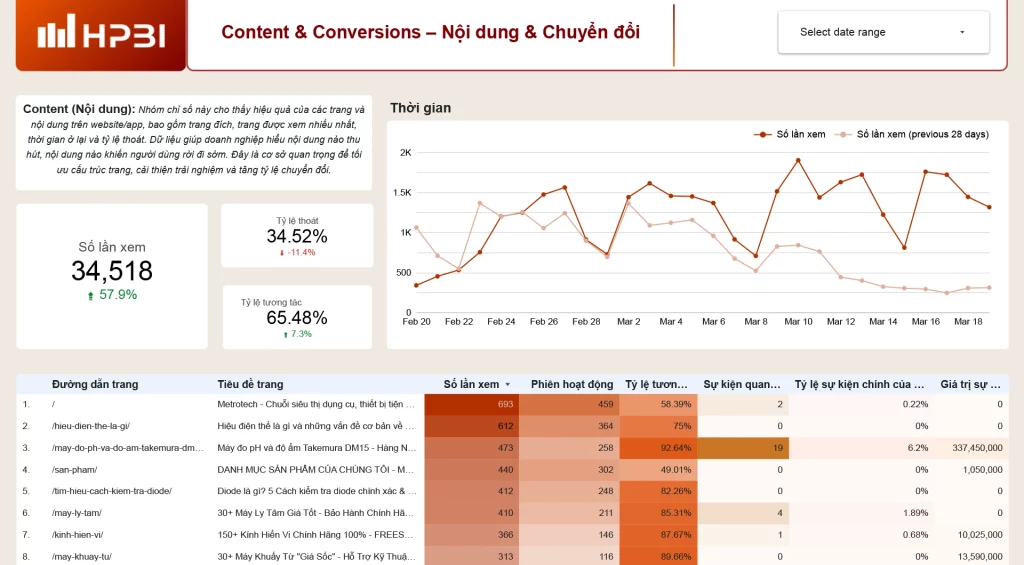This screenshot has width=1024, height=565.
Task: Select the /hieu-dien-the-la-gi/ page path row
Action: tap(91, 426)
